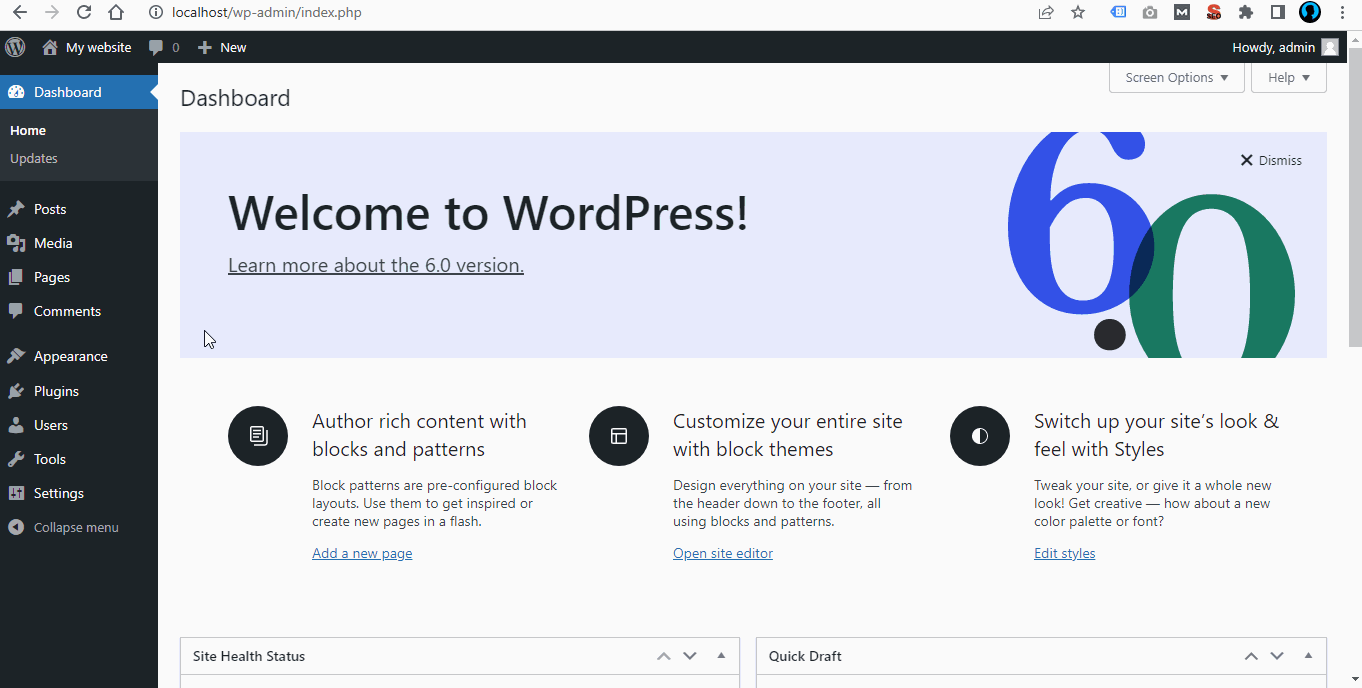Image resolution: width=1362 pixels, height=688 pixels.
Task: Click the Site Health Status heading
Action: [x=249, y=656]
